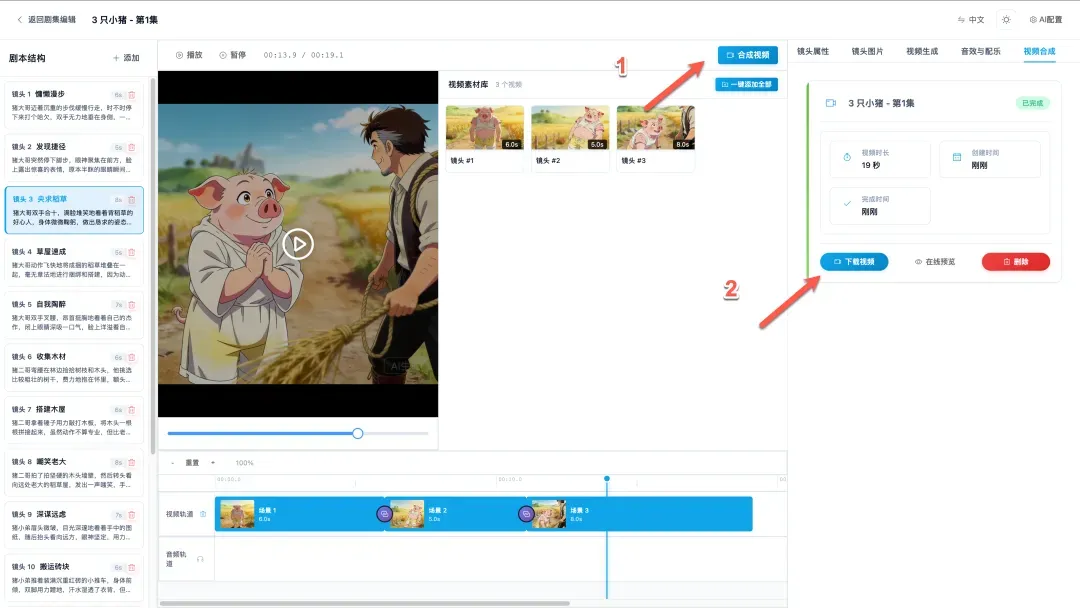Click the zoom-in plus icon in timeline
This screenshot has width=1080, height=608.
coord(212,463)
